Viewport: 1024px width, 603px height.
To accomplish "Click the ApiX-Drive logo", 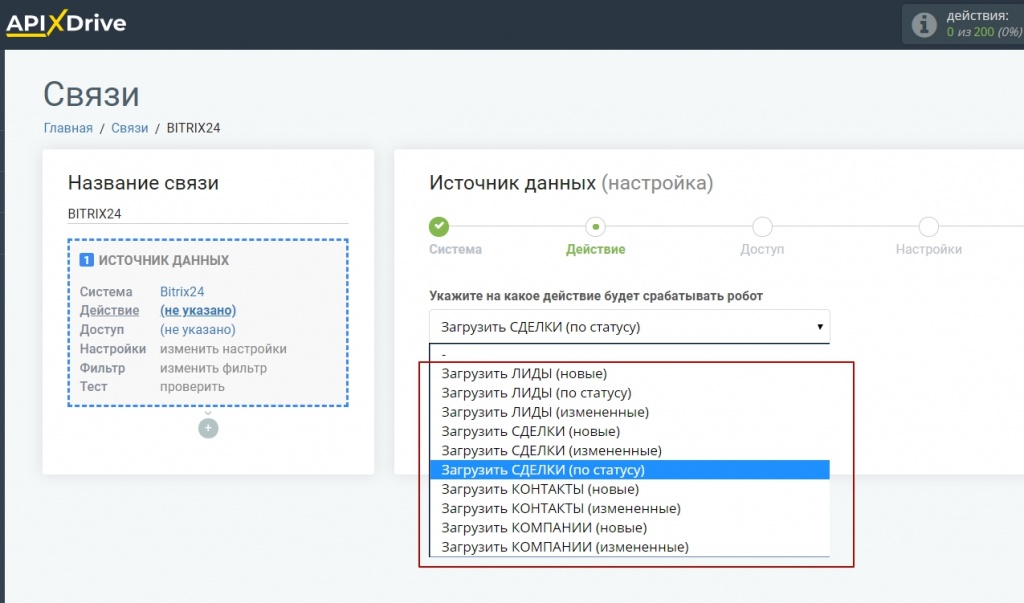I will click(66, 24).
